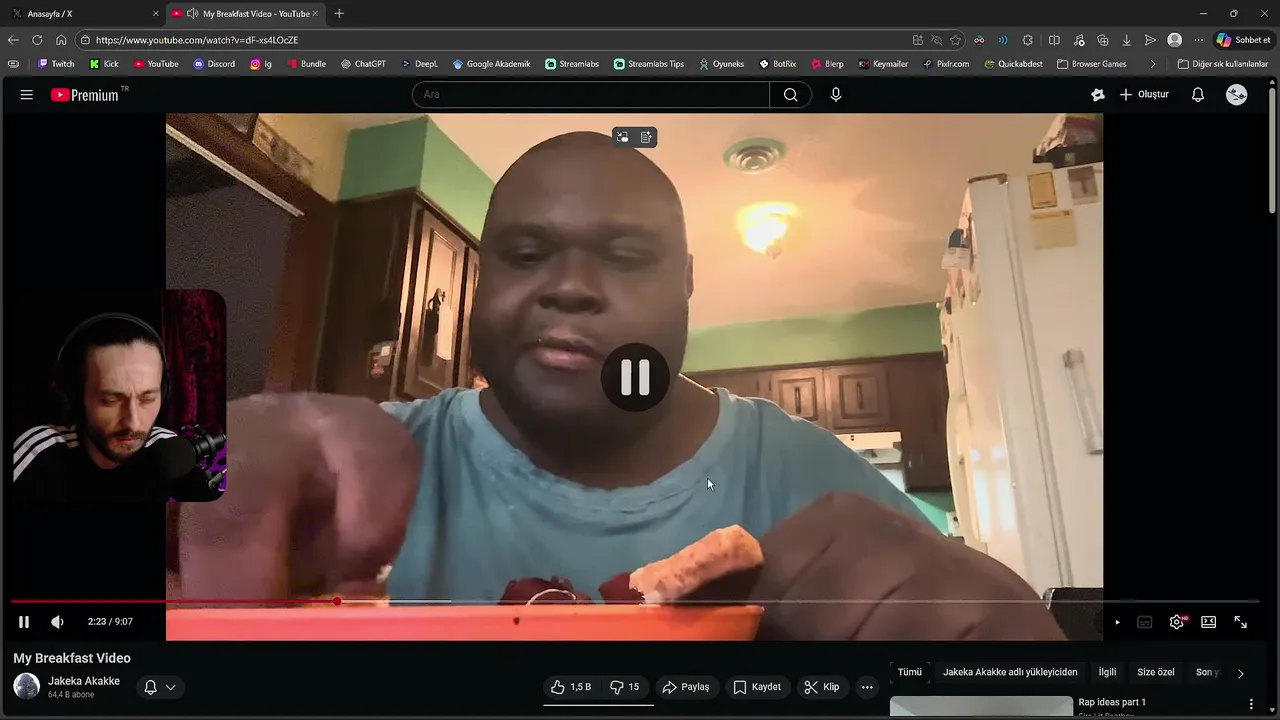Select the Jakeka Akakke adlı yükleyiciden chip
This screenshot has height=720, width=1280.
pyautogui.click(x=1010, y=672)
